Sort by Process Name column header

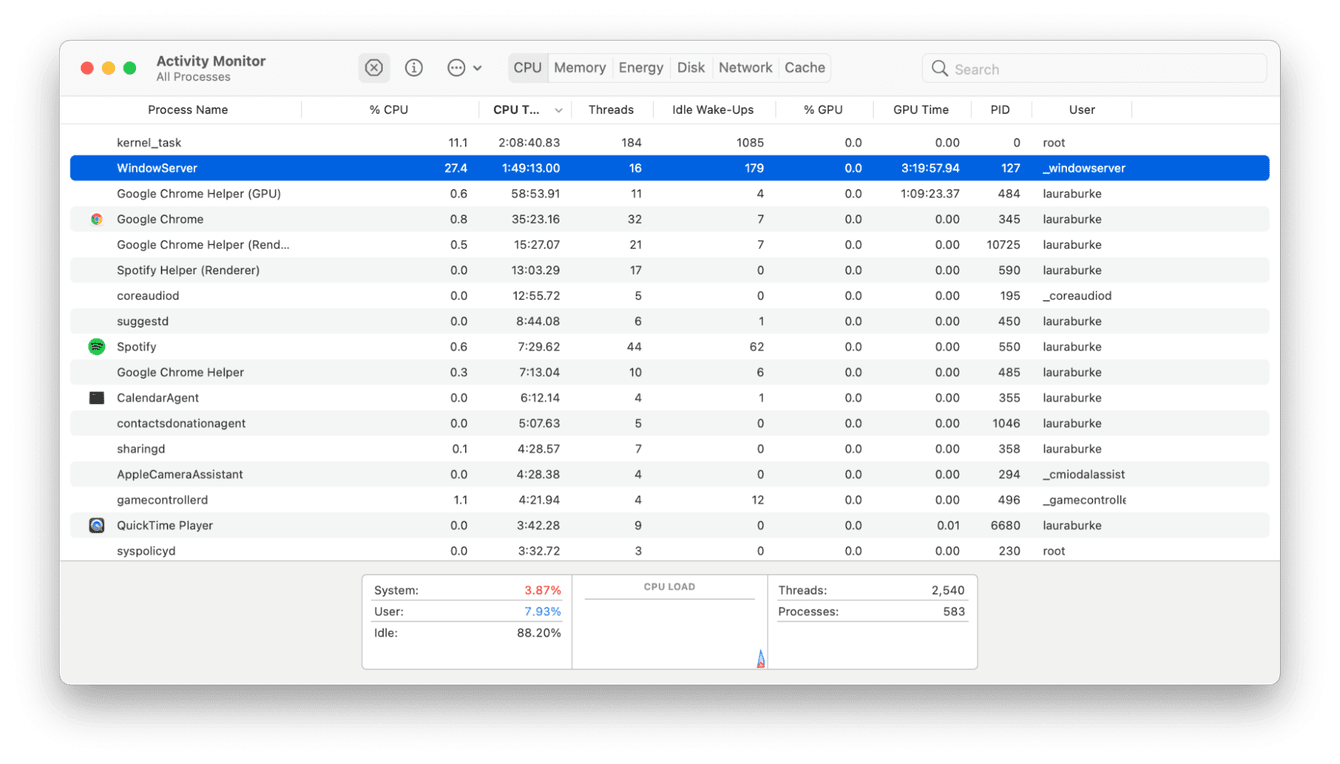[x=188, y=110]
